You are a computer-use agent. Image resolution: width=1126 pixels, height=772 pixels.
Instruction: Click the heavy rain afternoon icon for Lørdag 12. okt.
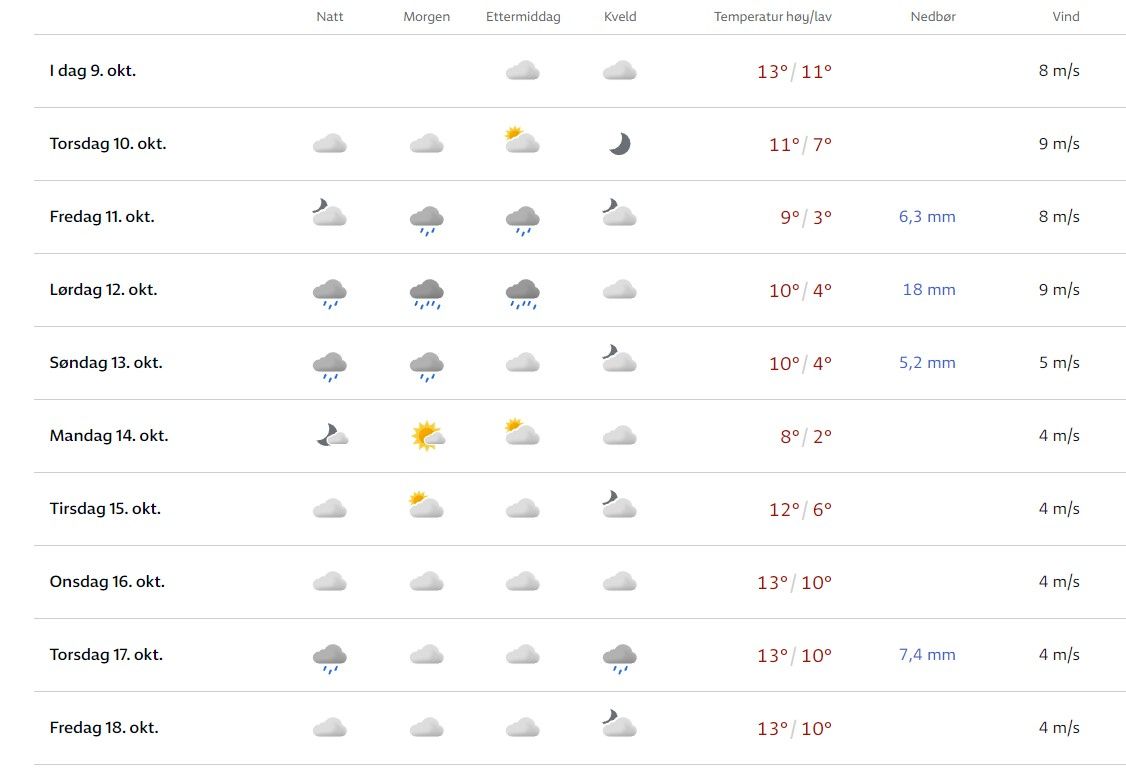click(523, 292)
